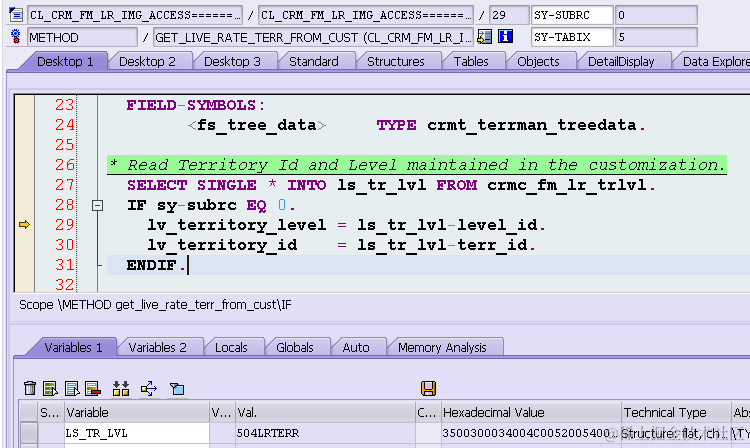Click the method gear icon beside METHOD field

(16, 37)
